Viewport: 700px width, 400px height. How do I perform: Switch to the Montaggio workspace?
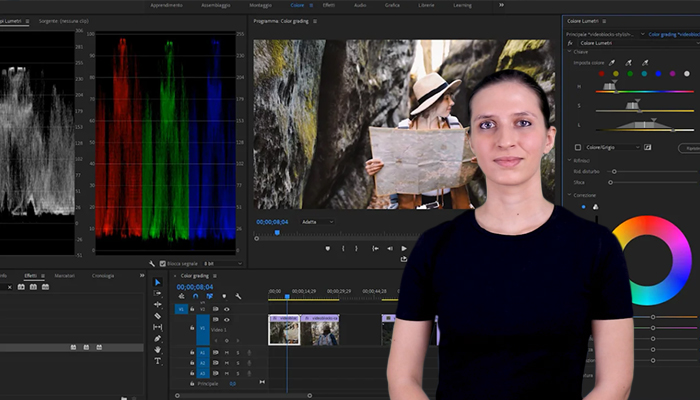pos(260,5)
